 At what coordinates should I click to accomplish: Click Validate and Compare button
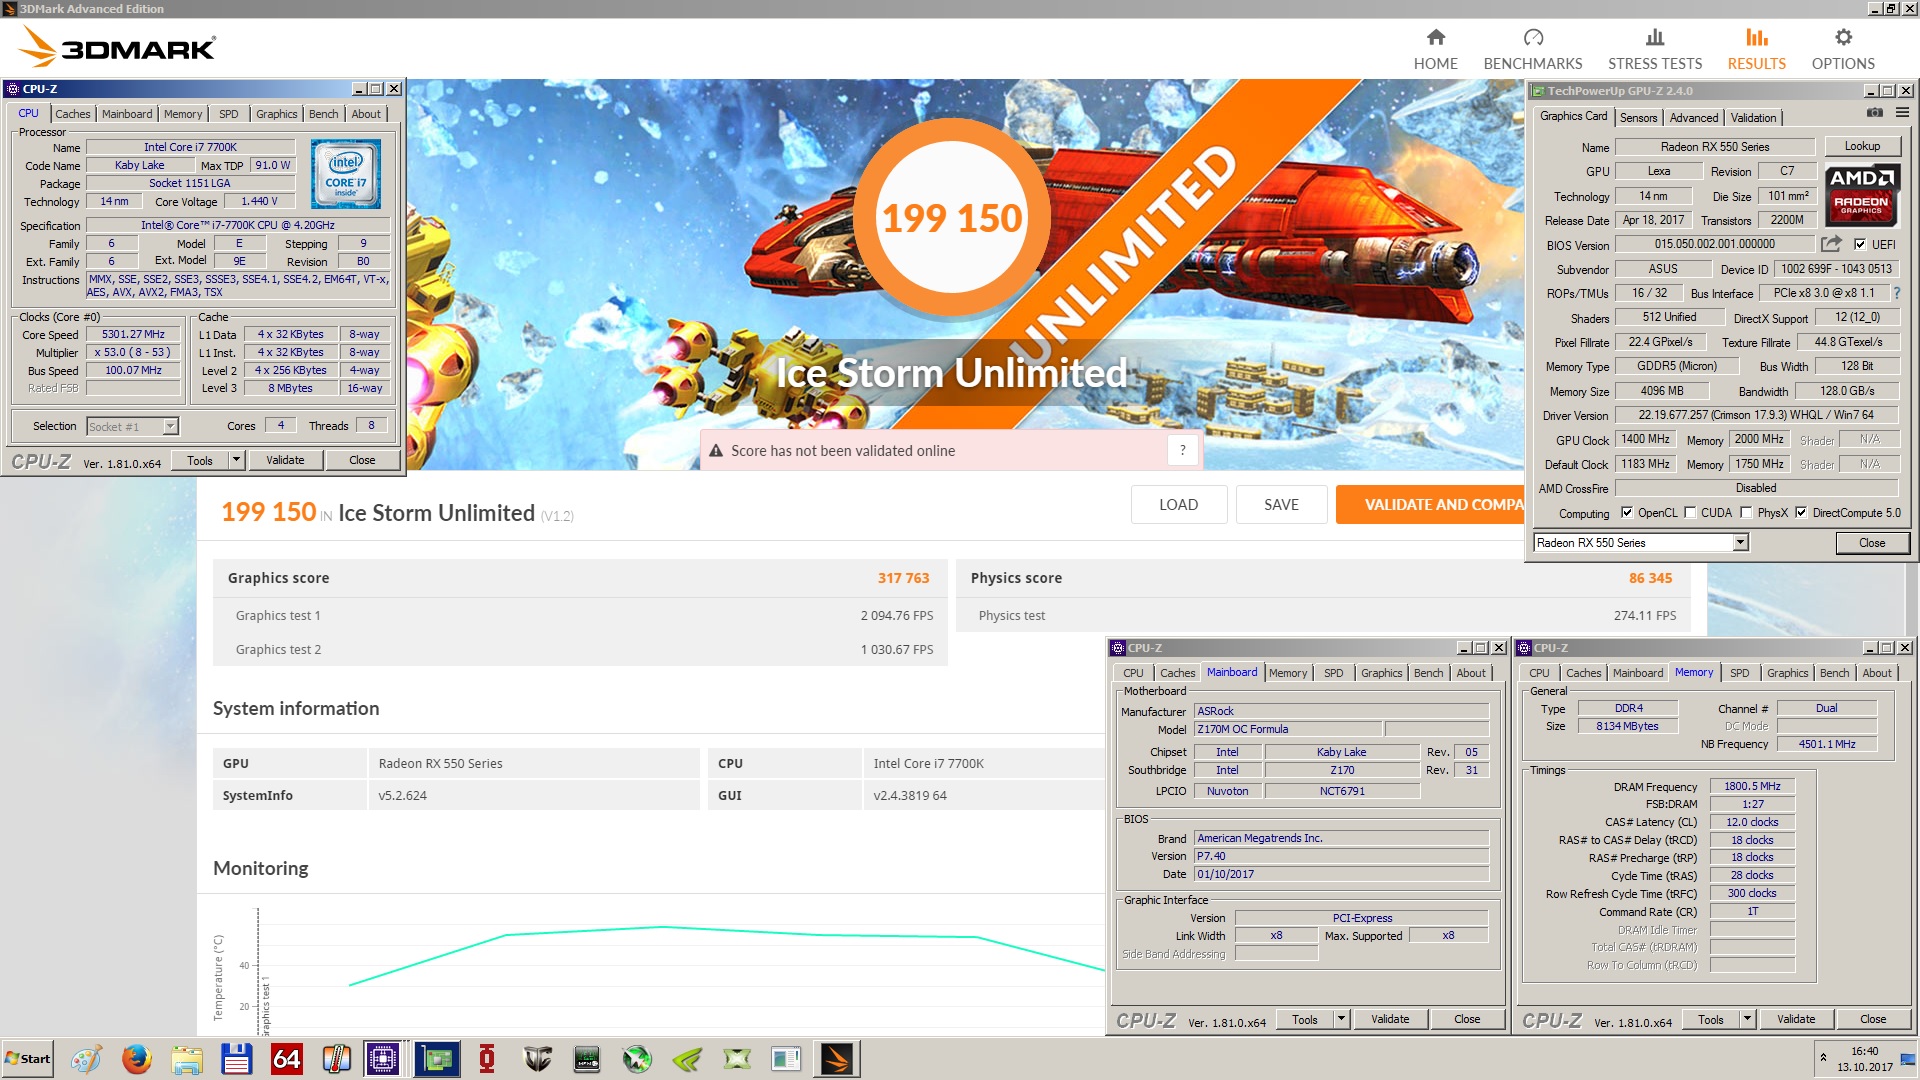(x=1431, y=504)
